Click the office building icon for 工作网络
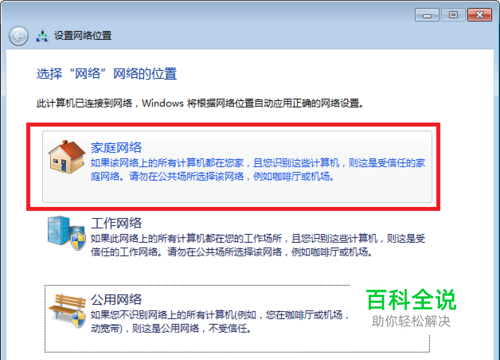Image resolution: width=500 pixels, height=360 pixels. (66, 232)
